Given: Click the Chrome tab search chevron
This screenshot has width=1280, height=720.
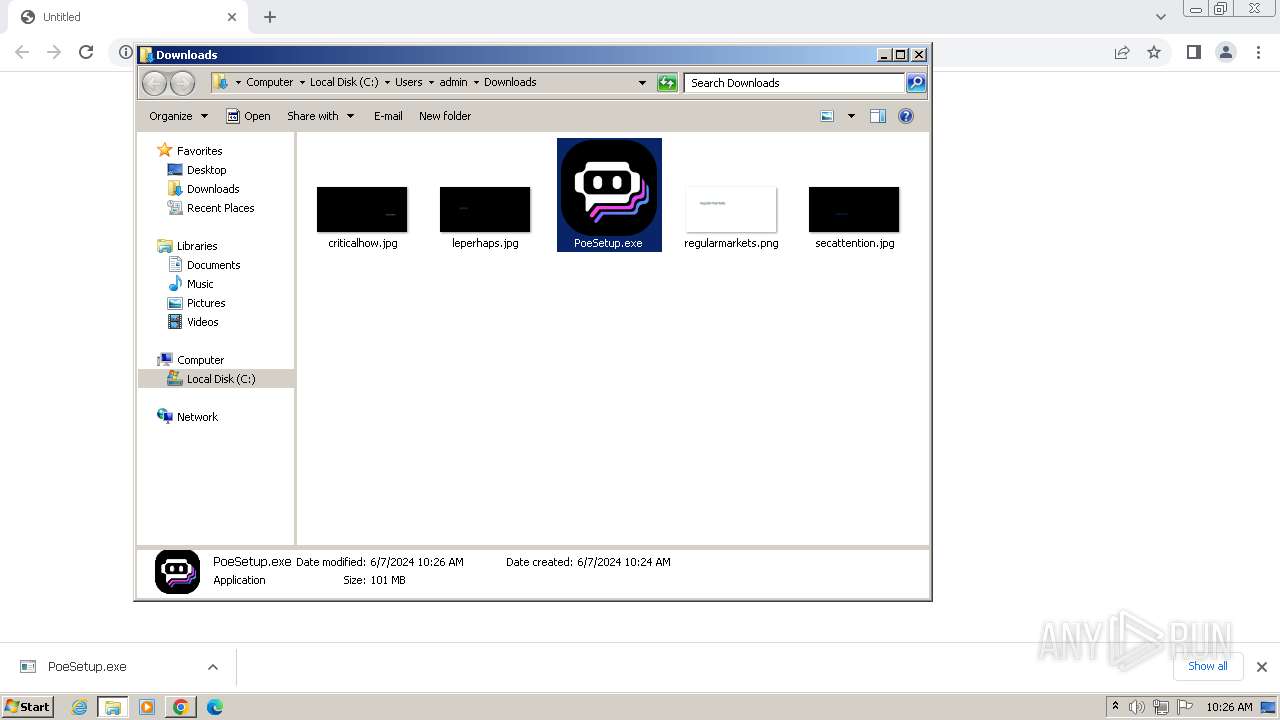Looking at the screenshot, I should pyautogui.click(x=1161, y=17).
